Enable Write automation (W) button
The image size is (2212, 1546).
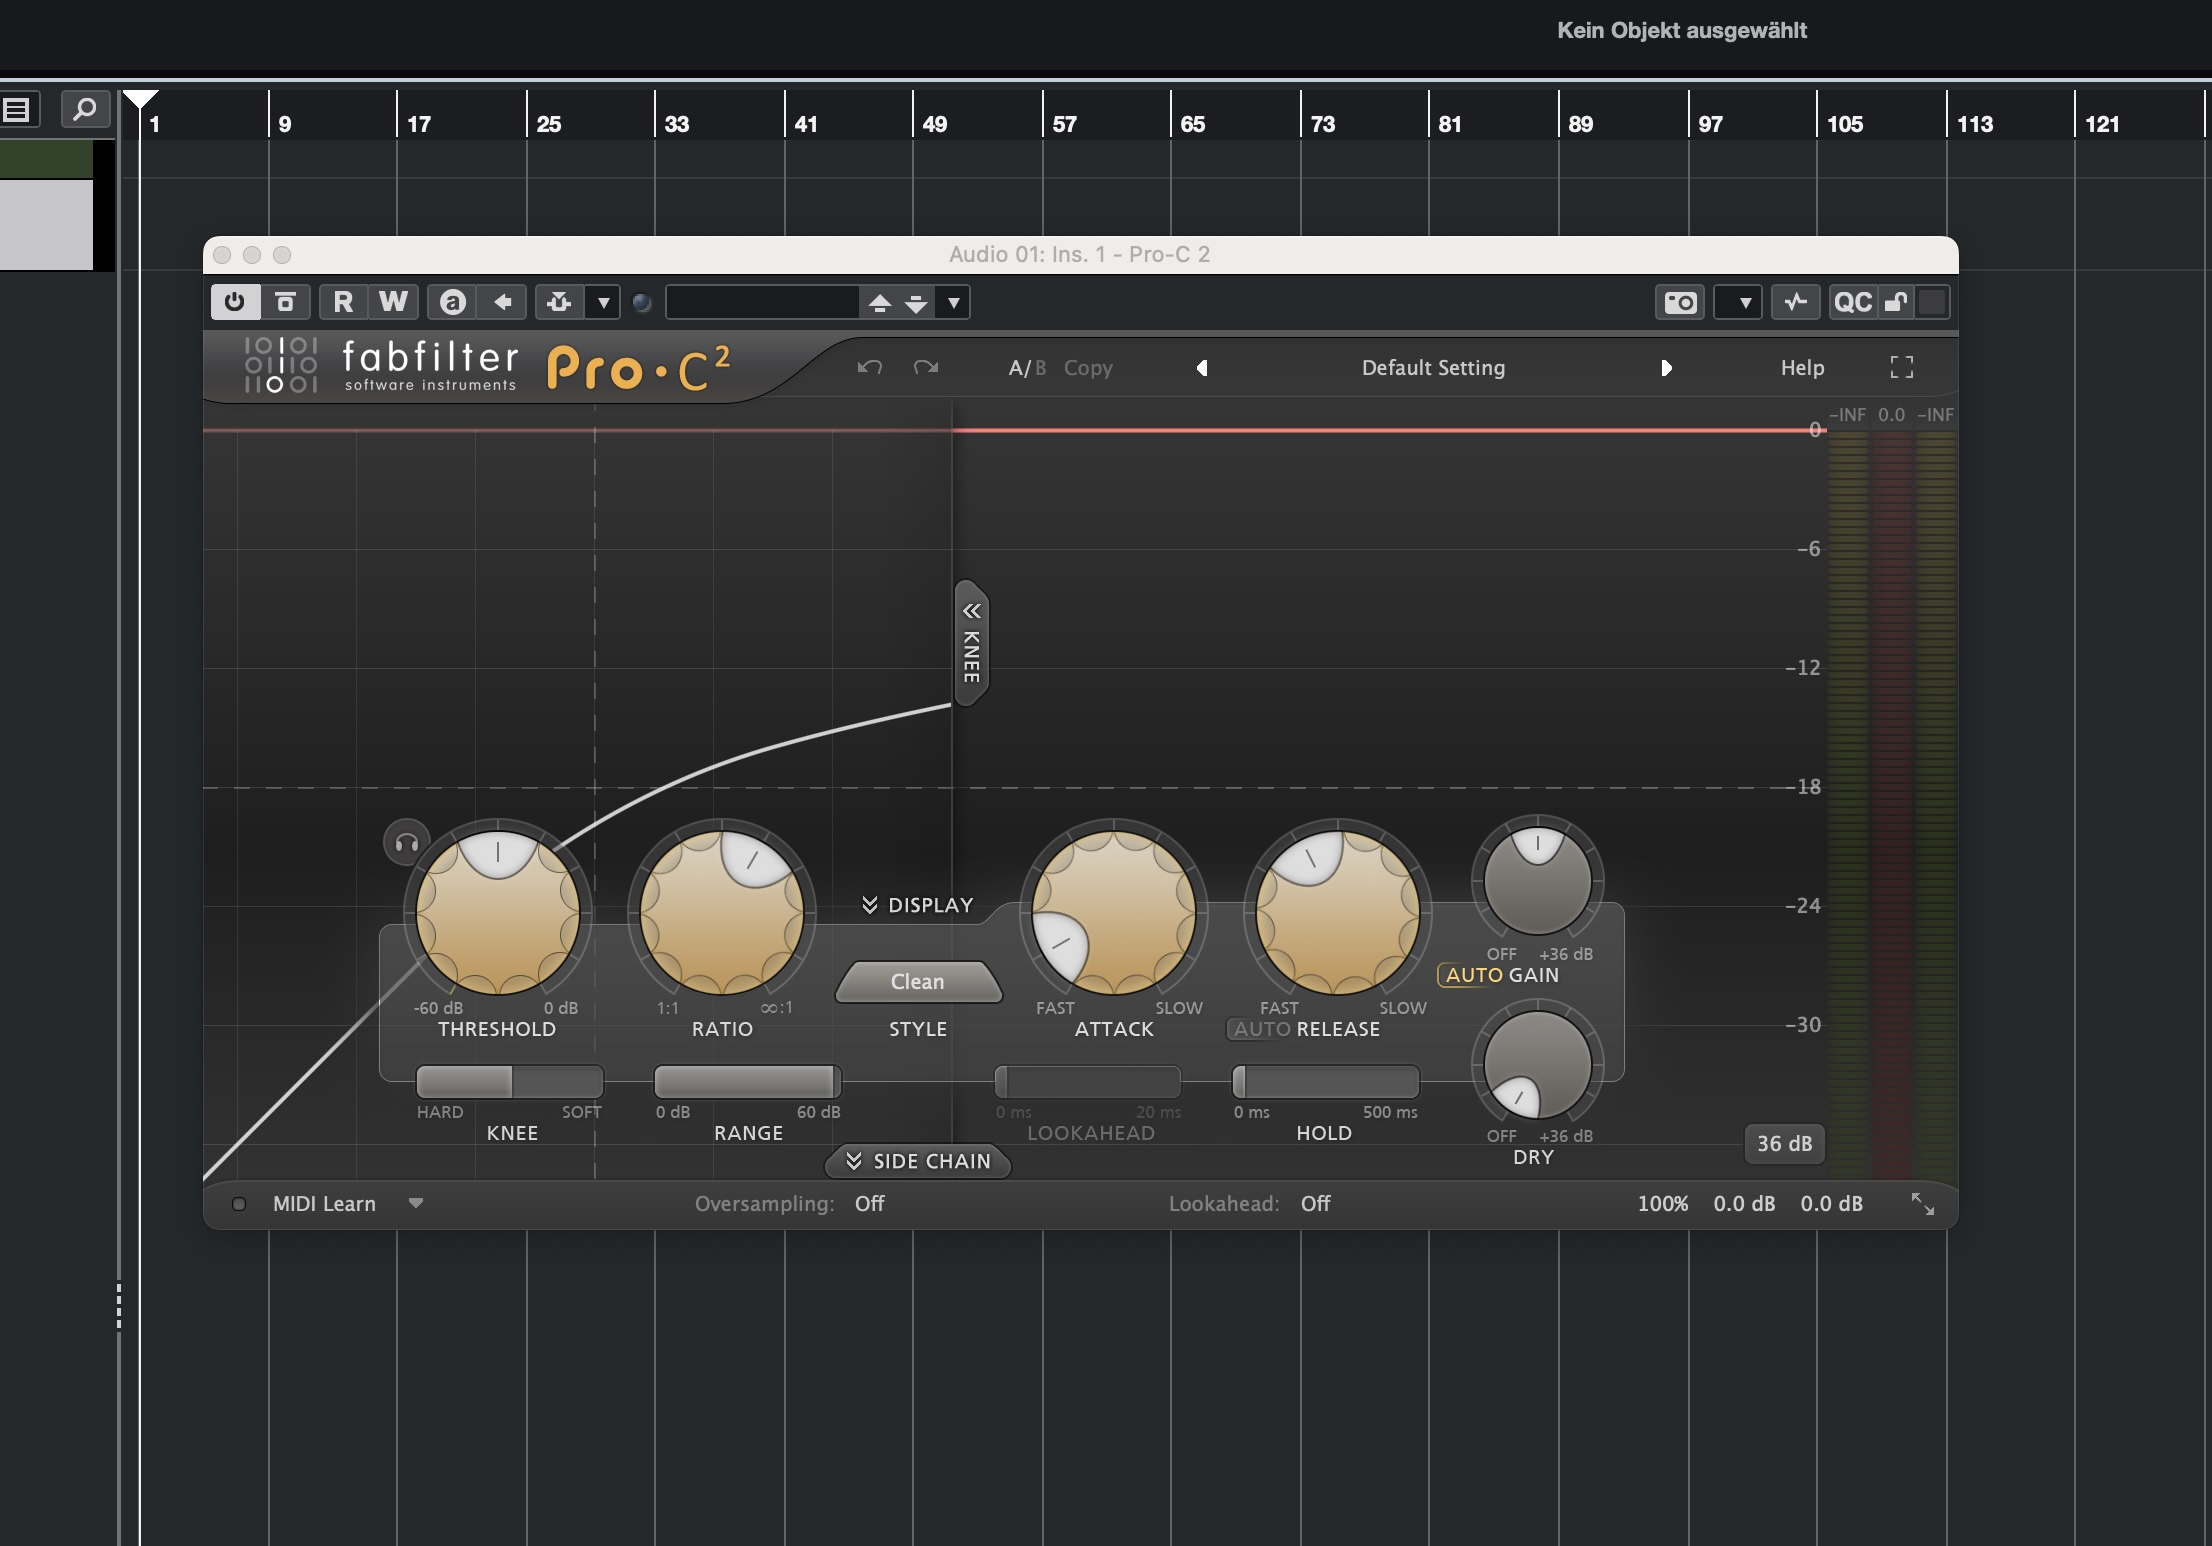point(393,302)
